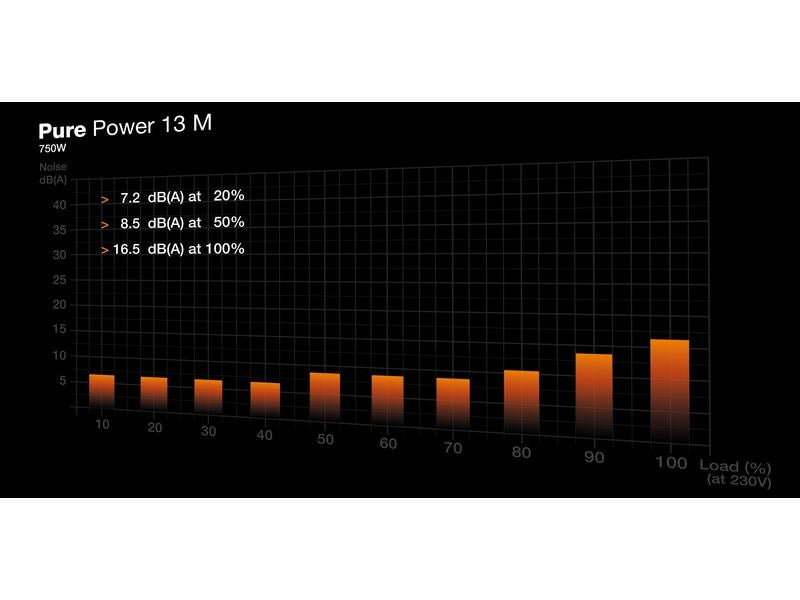Expand the arrow beside 8.5 dB(A)
This screenshot has height=600, width=800.
pyautogui.click(x=104, y=227)
